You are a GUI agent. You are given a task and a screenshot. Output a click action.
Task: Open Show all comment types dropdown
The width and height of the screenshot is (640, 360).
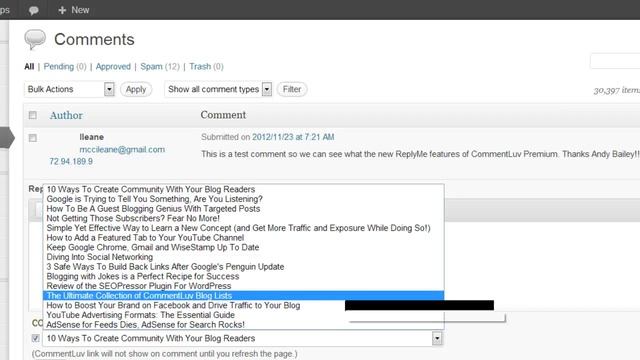[218, 89]
